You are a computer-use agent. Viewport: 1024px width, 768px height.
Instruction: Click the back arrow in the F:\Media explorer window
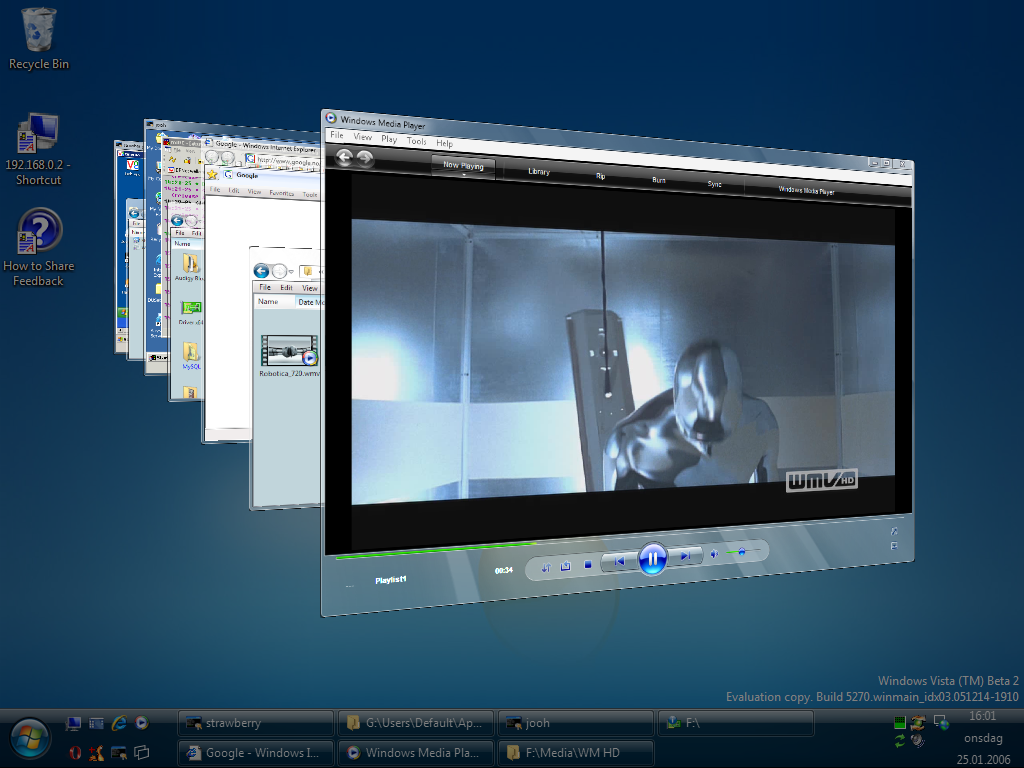coord(261,271)
